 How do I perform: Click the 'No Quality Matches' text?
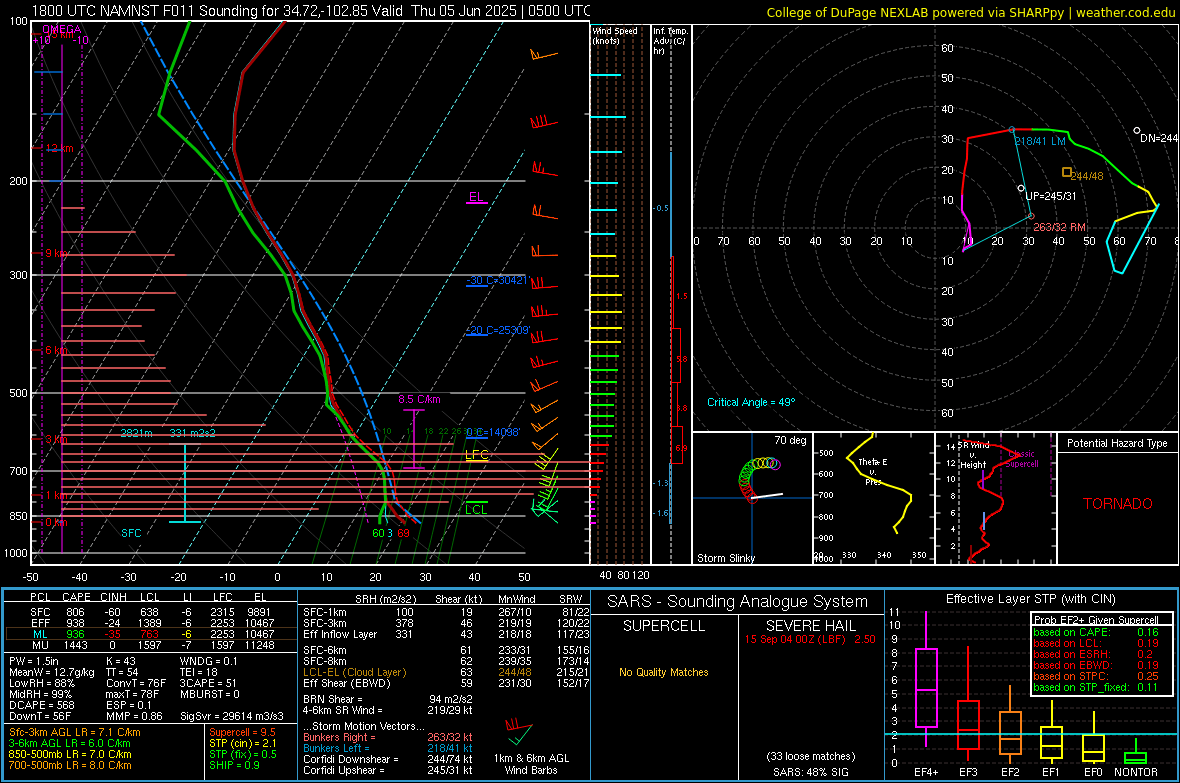point(664,672)
